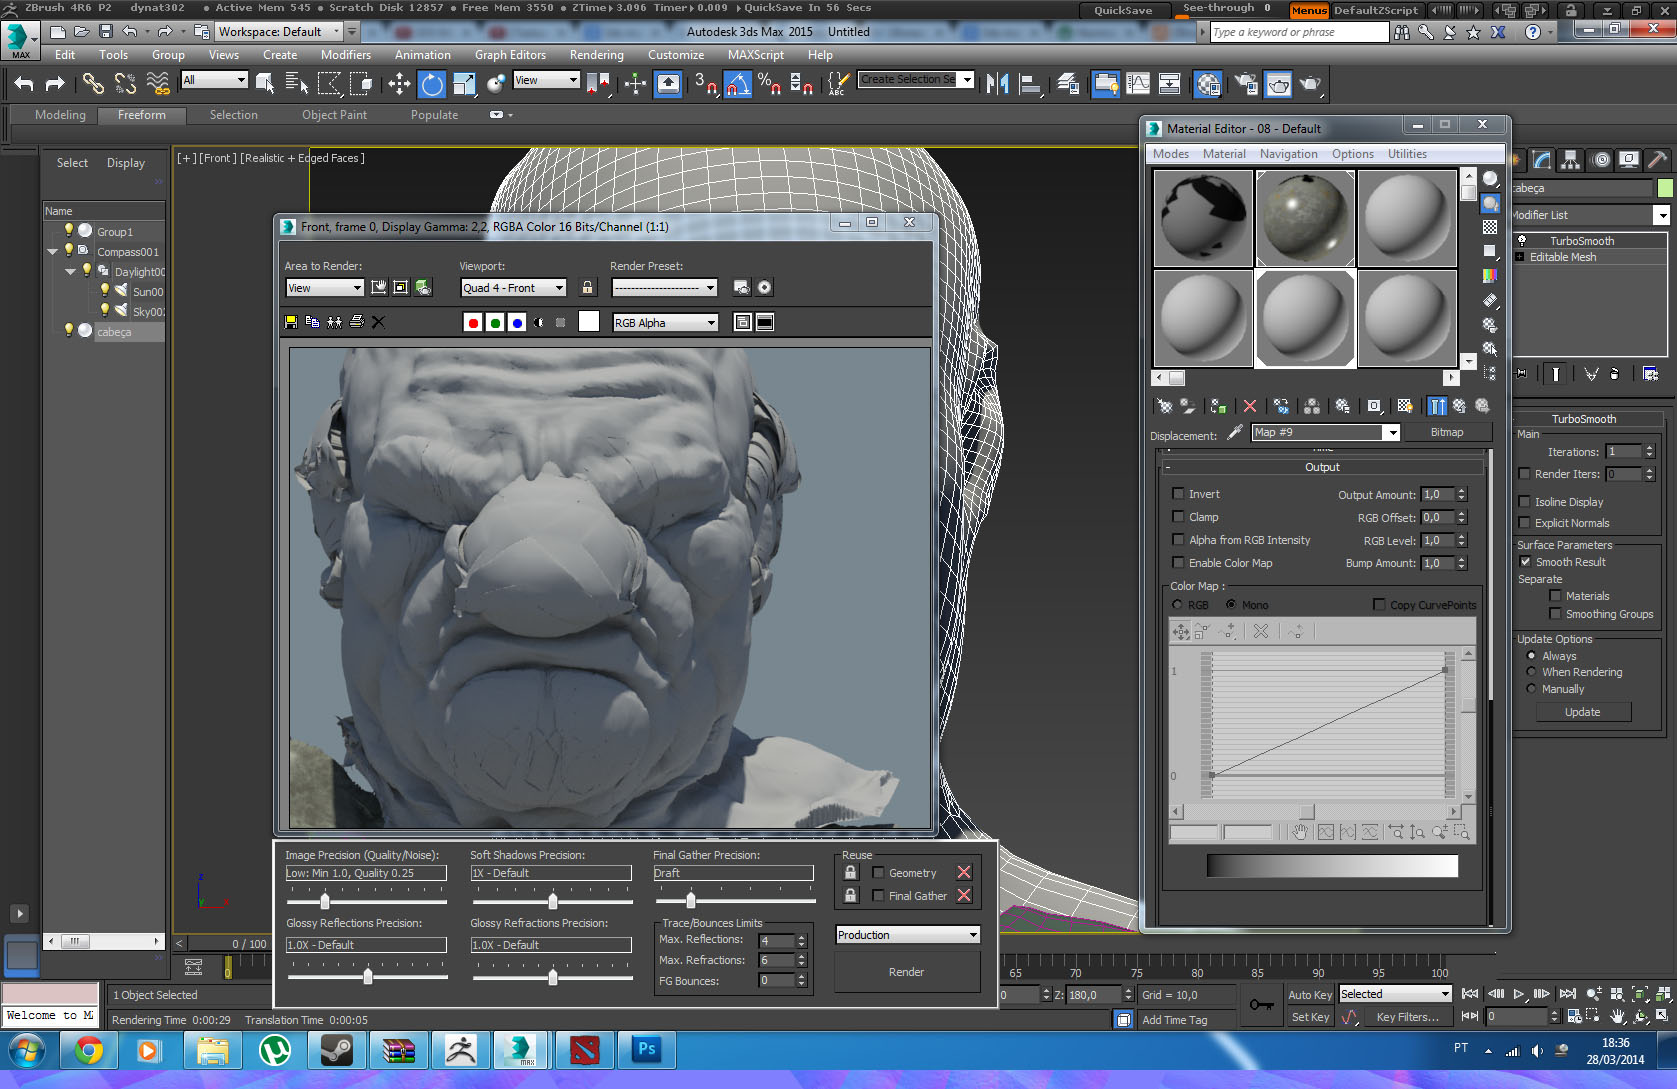Open Select by Name list icon
This screenshot has height=1089, width=1677.
point(297,84)
